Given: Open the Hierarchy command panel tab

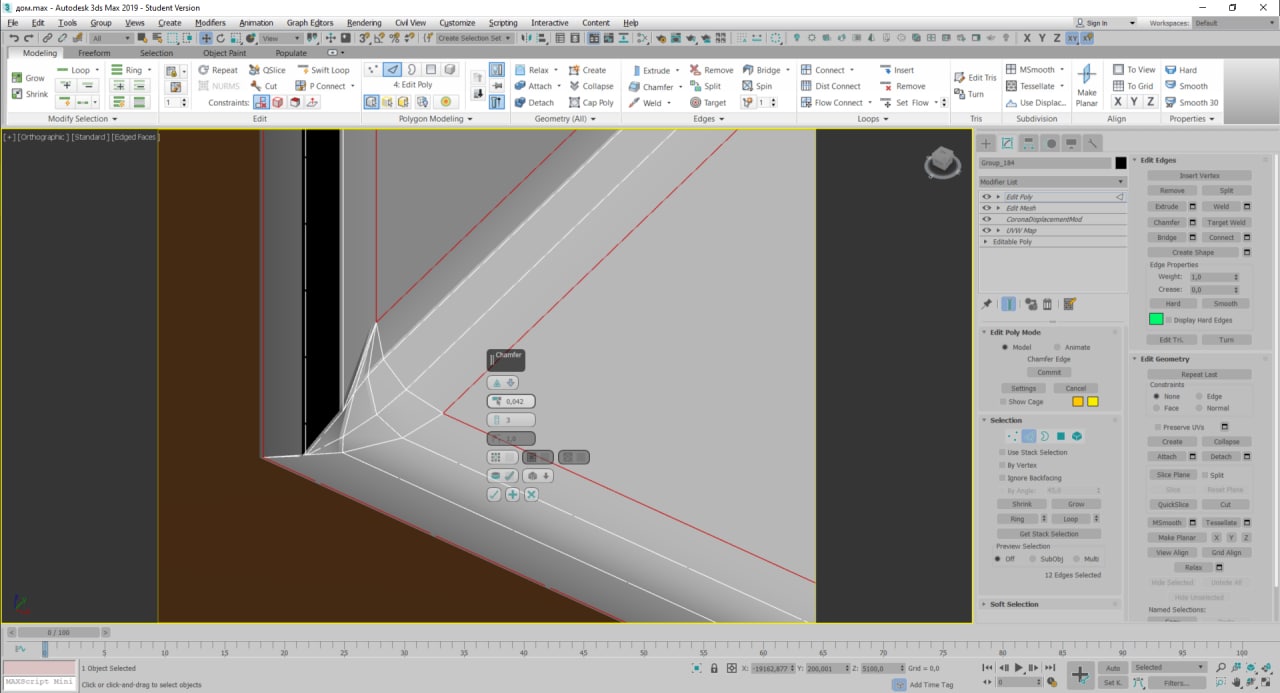Looking at the screenshot, I should point(1028,143).
